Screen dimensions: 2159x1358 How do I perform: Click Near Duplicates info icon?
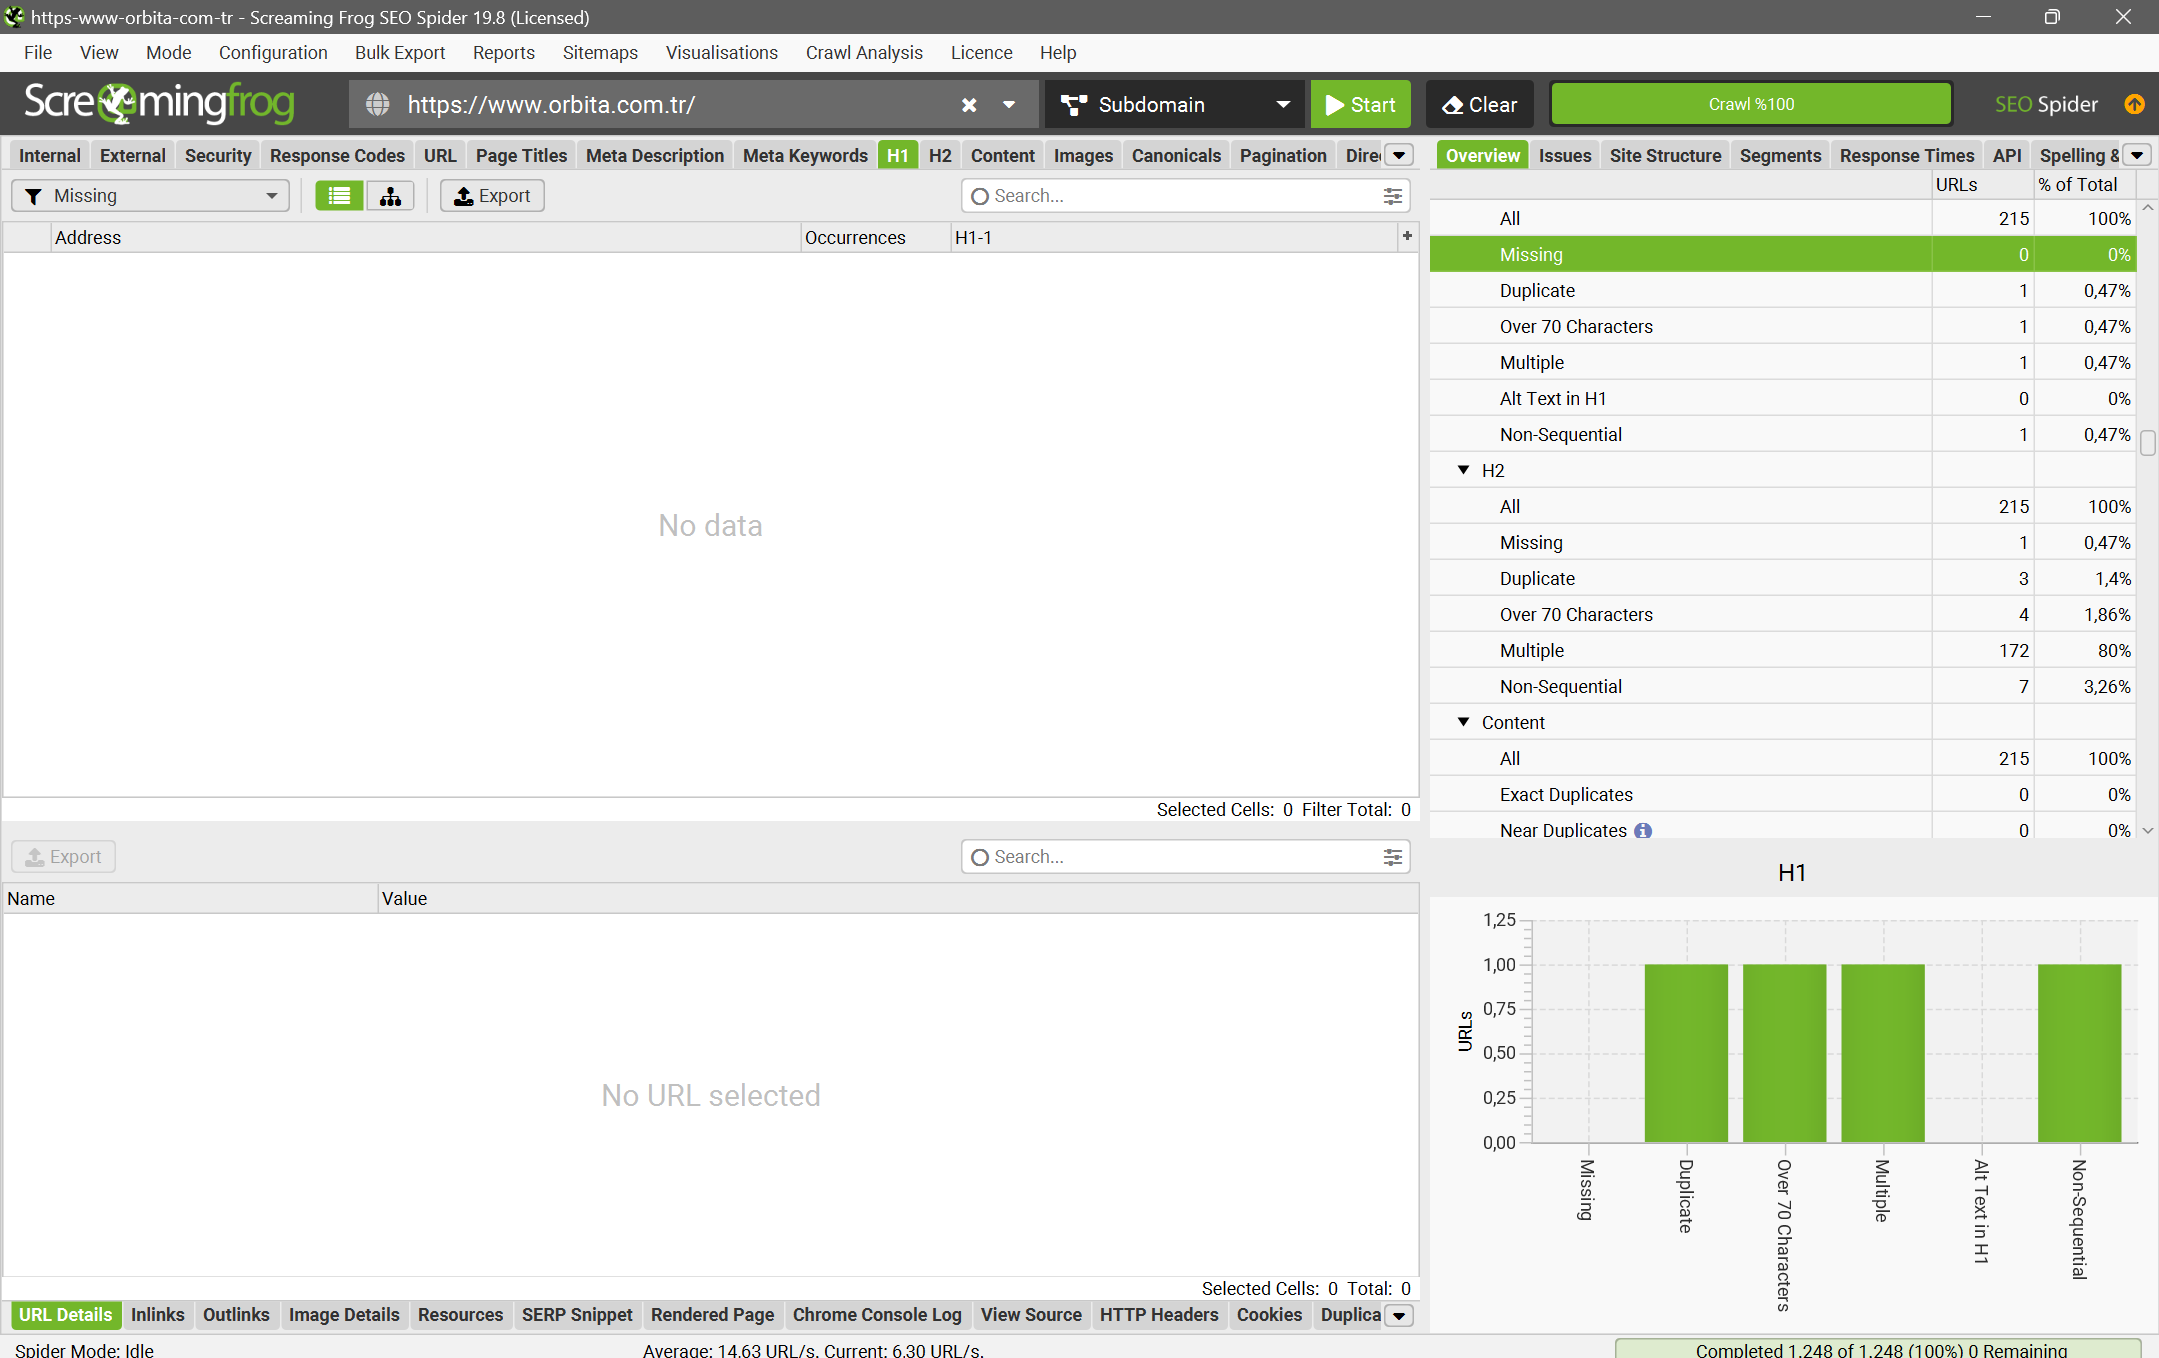(1643, 830)
